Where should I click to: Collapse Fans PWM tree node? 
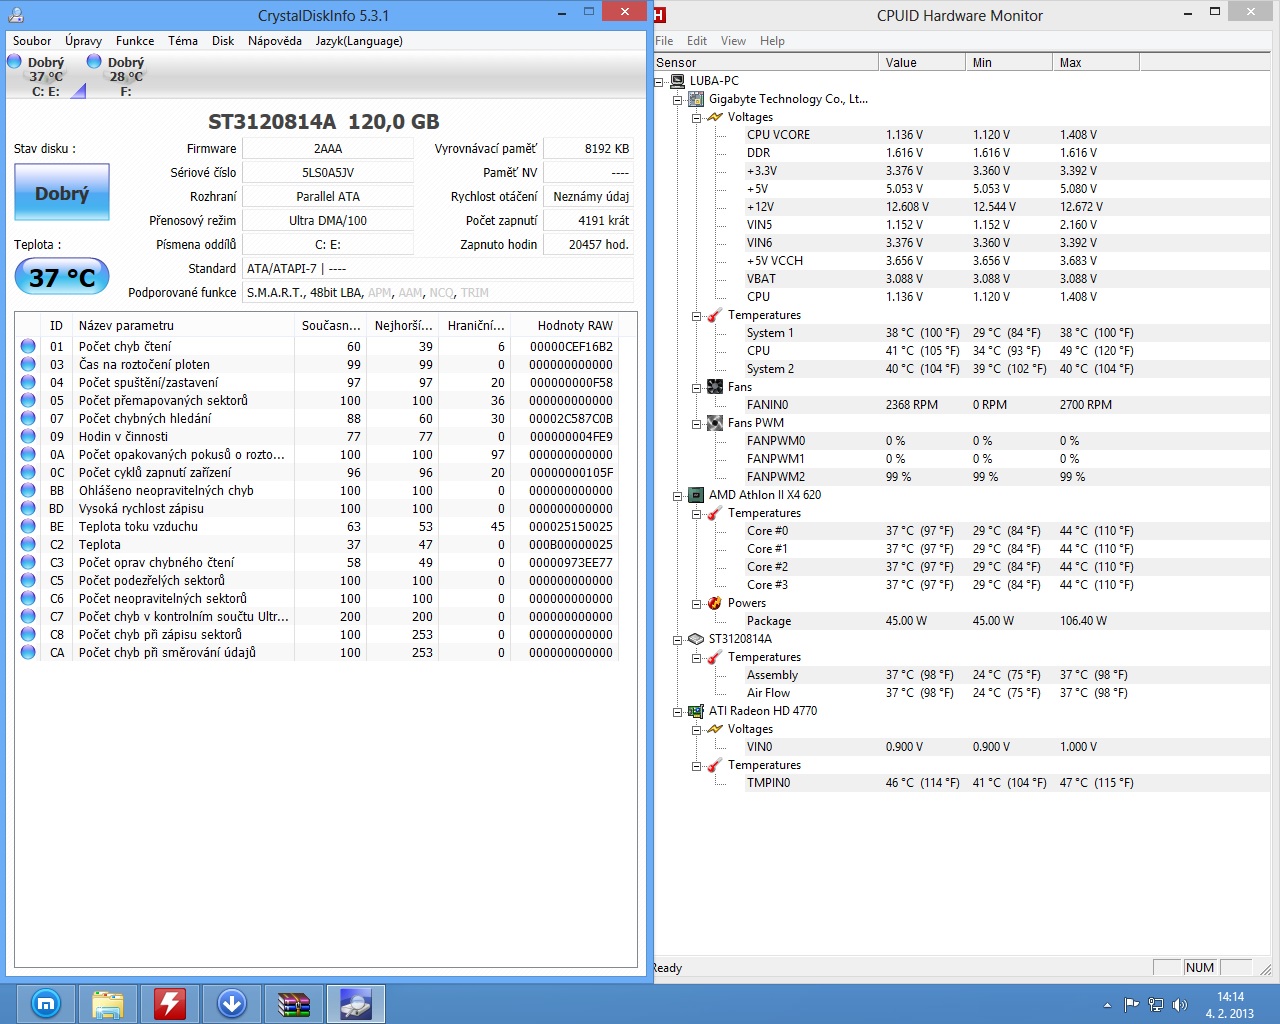point(697,424)
